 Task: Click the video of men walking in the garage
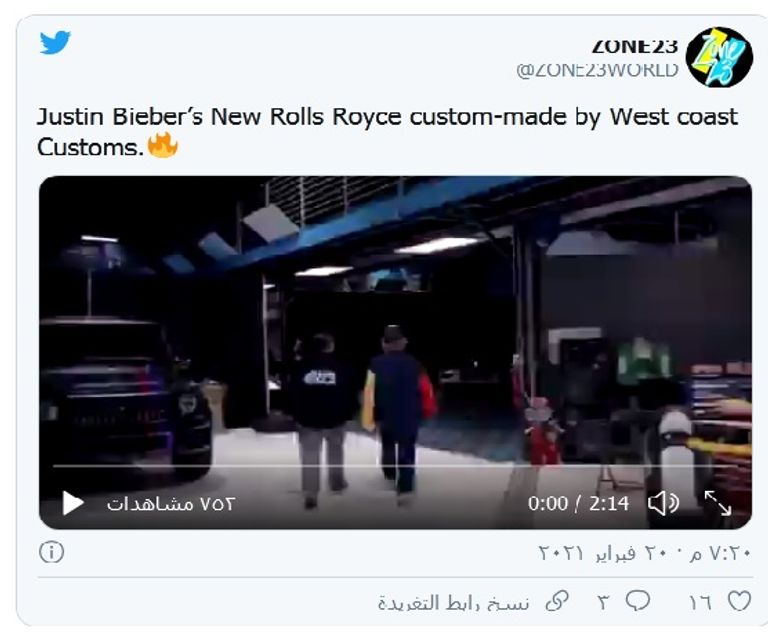[x=395, y=330]
